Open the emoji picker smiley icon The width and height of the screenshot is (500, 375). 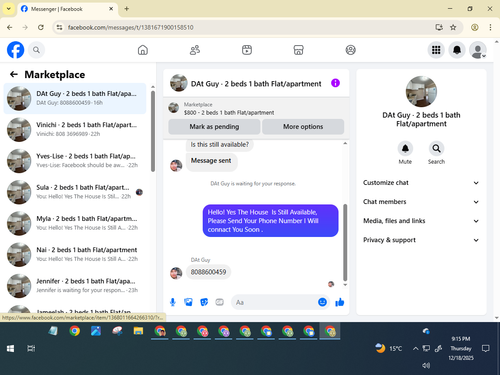click(322, 302)
